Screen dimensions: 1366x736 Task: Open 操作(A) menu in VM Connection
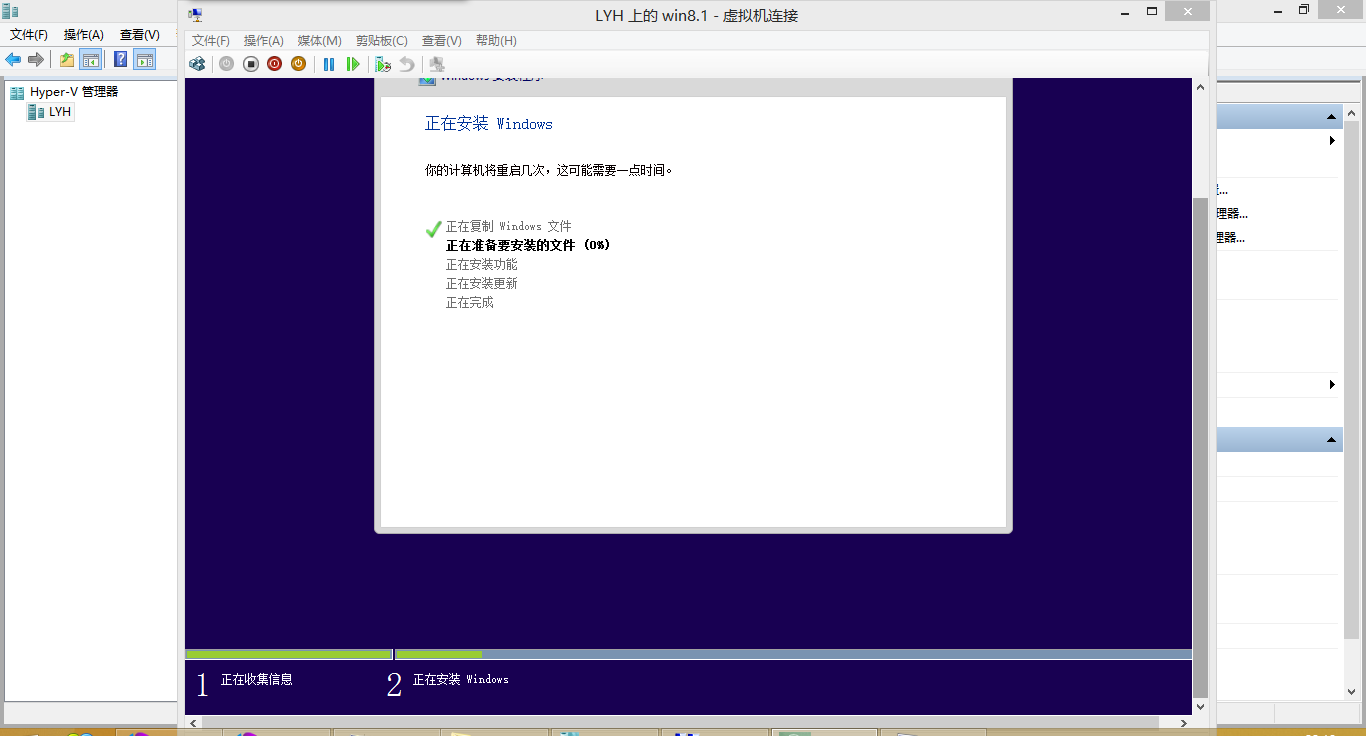coord(264,41)
